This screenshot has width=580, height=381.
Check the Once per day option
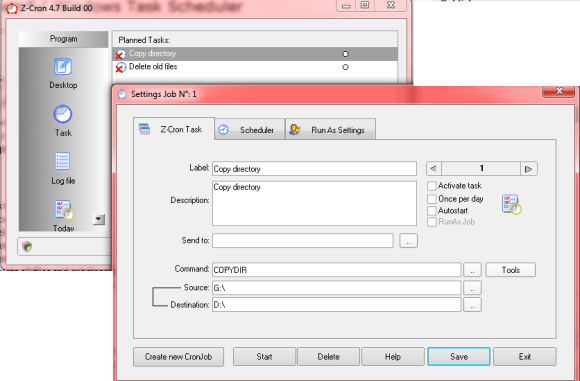click(432, 199)
